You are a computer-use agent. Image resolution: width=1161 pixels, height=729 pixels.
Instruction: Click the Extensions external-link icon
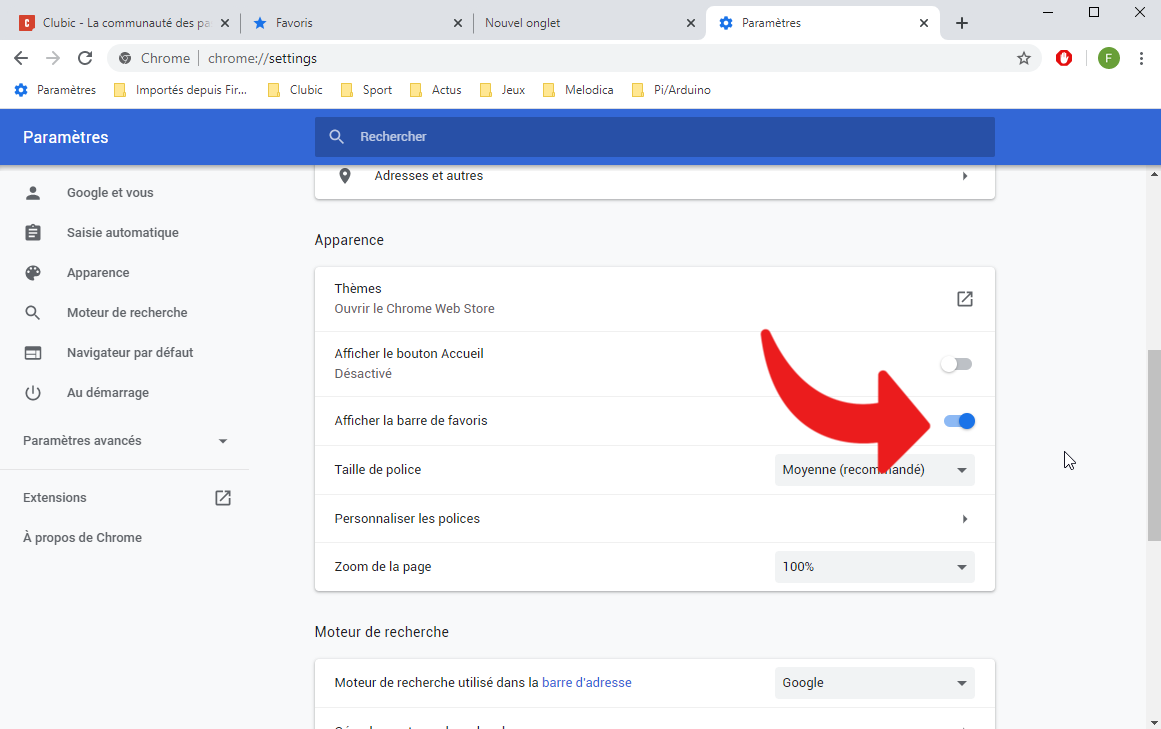pos(223,497)
